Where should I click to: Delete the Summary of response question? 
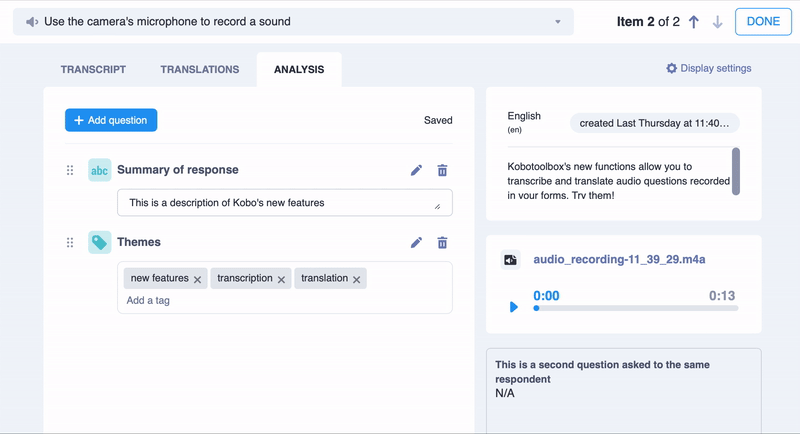click(x=442, y=170)
